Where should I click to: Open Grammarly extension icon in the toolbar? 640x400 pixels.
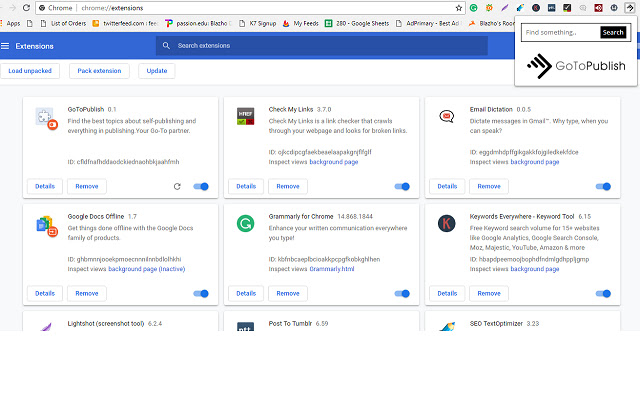473,8
